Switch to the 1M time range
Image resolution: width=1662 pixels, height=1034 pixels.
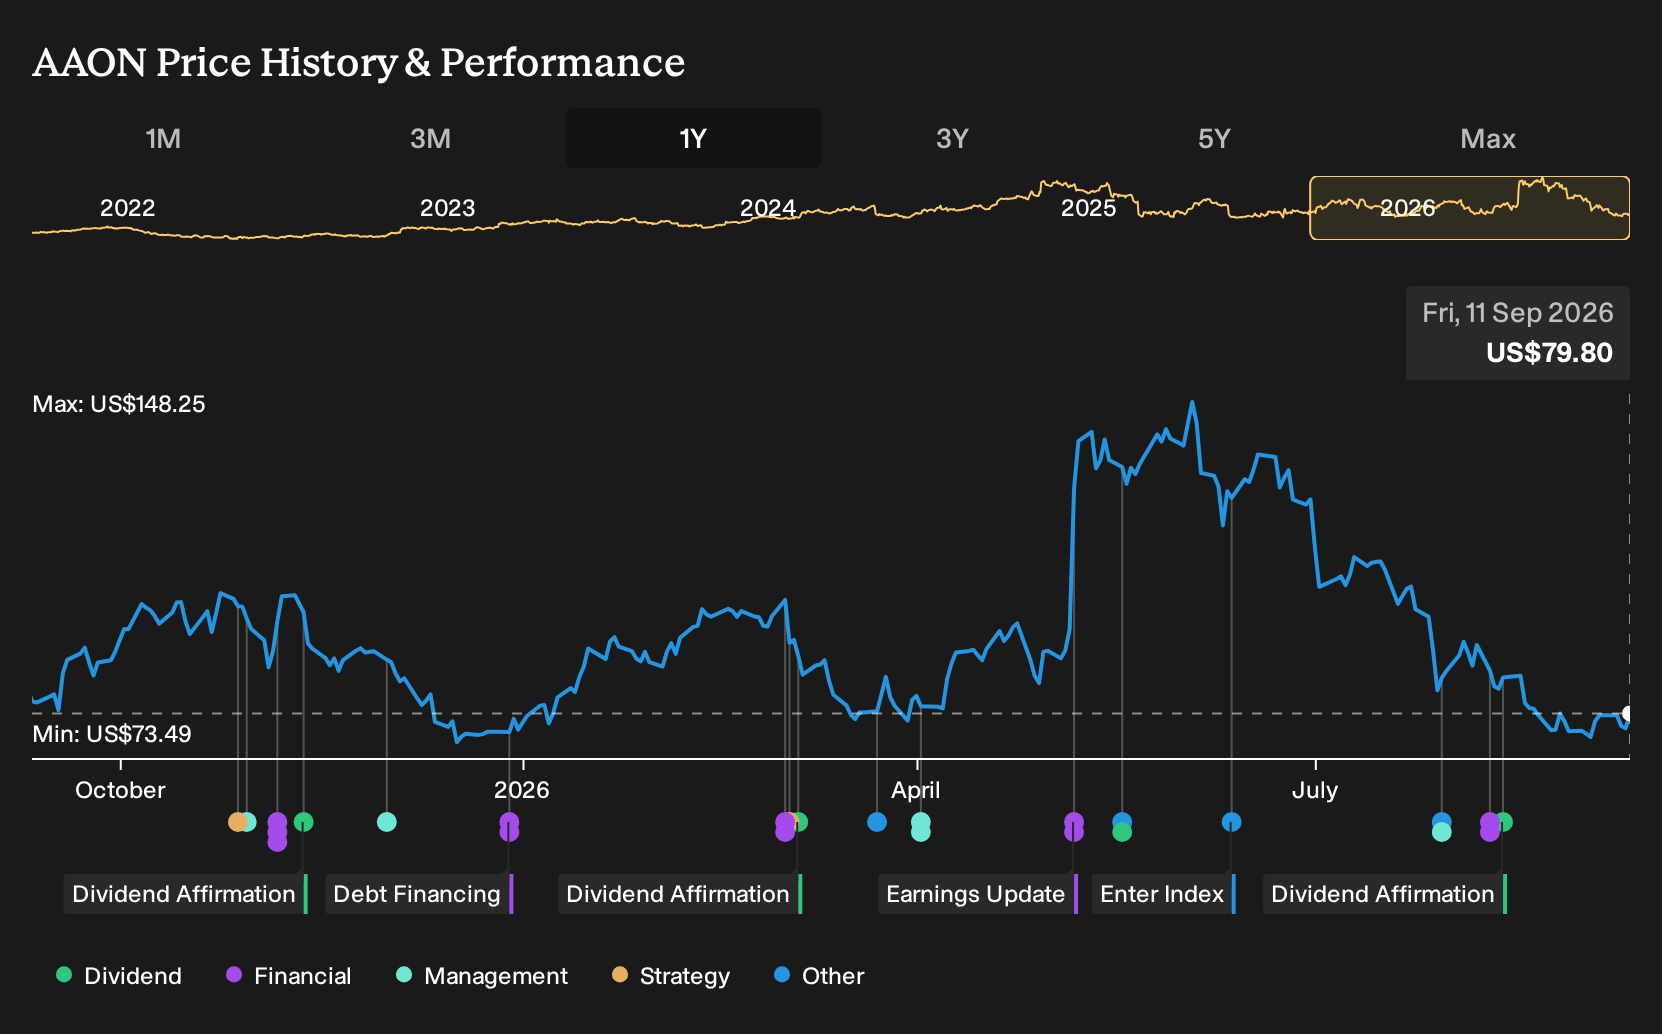(163, 138)
